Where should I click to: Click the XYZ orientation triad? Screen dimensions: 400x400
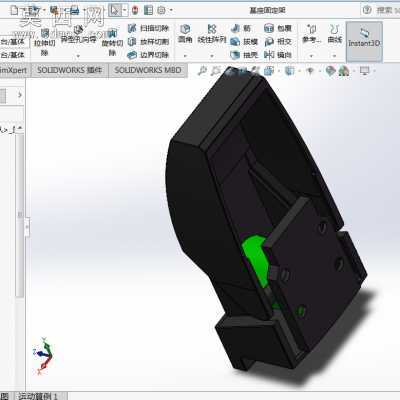coord(43,356)
